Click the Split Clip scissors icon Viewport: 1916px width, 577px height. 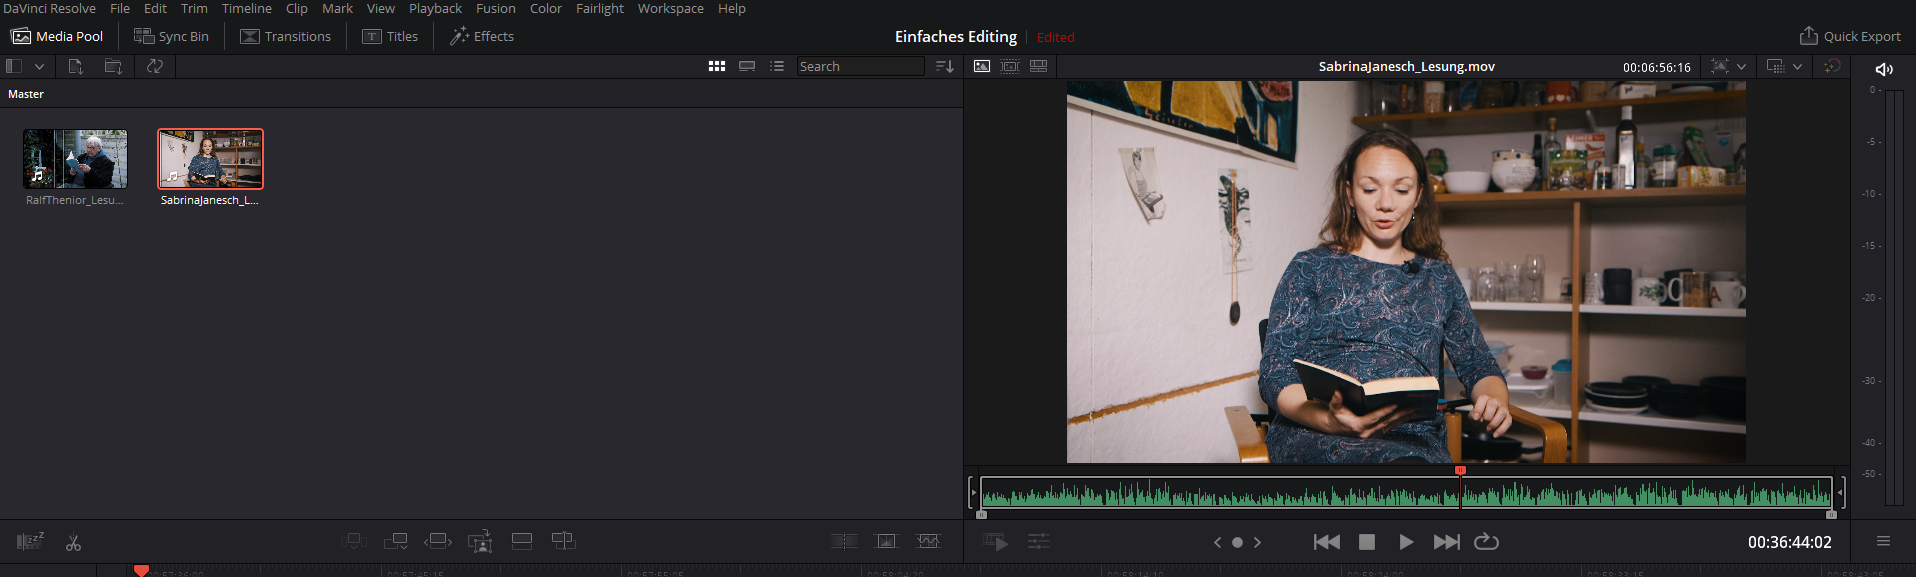(73, 542)
